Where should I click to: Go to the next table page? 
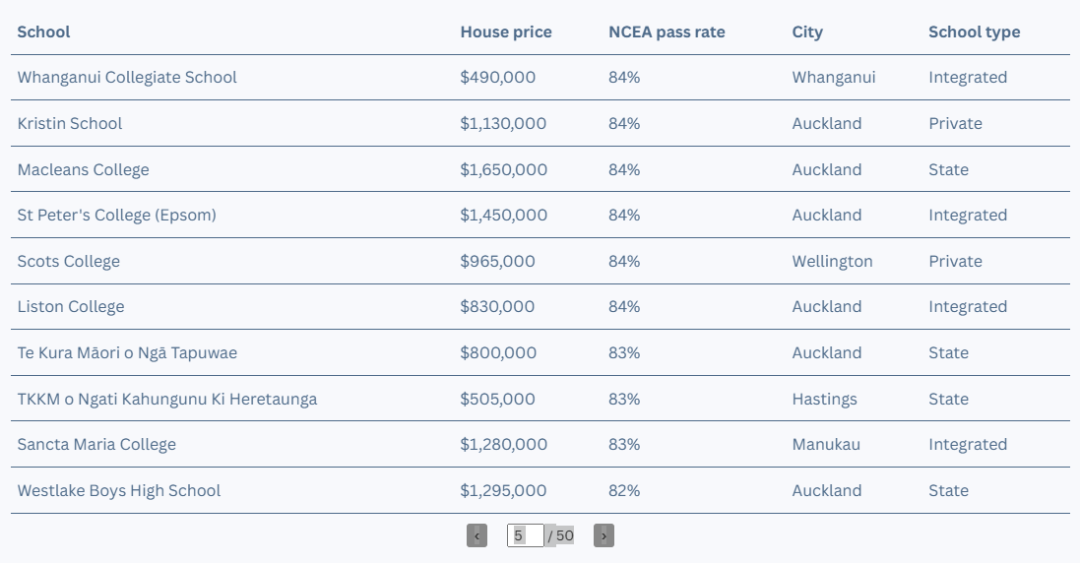point(603,535)
